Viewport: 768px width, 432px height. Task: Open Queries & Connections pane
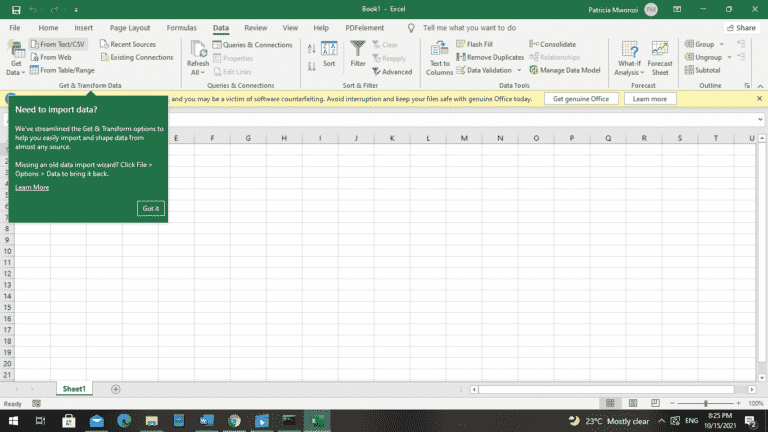[252, 45]
